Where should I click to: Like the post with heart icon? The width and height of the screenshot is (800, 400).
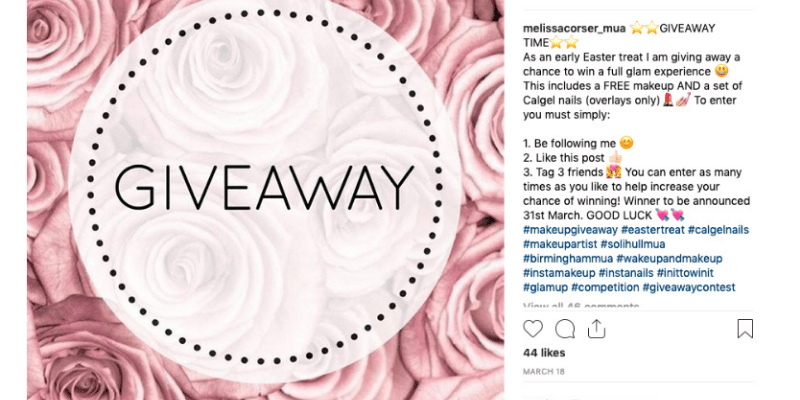pos(533,329)
